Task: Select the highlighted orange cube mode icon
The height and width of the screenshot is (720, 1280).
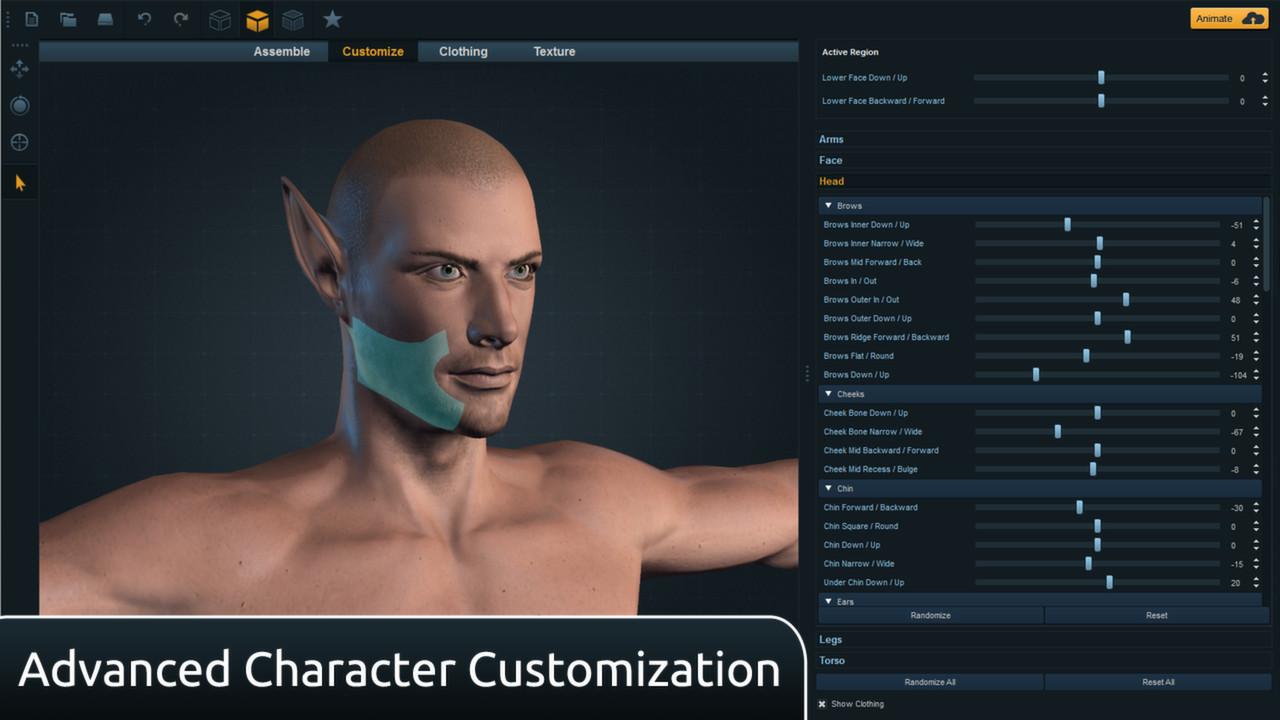Action: 256,19
